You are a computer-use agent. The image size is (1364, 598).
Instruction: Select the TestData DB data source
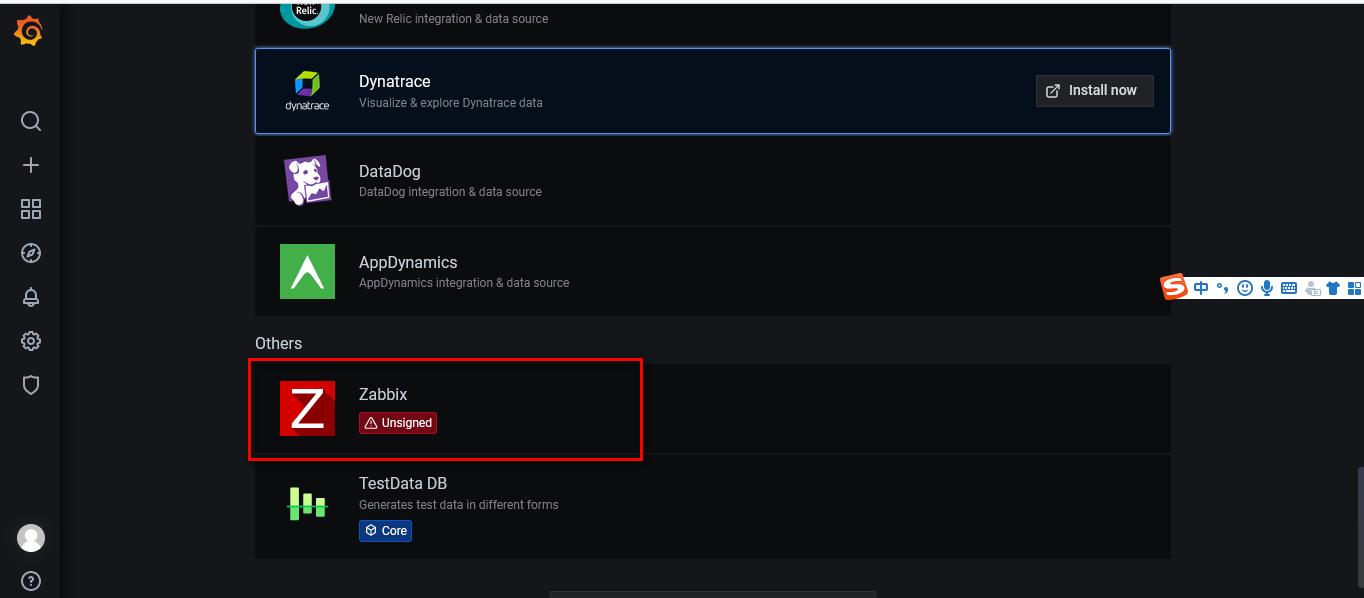pyautogui.click(x=712, y=507)
